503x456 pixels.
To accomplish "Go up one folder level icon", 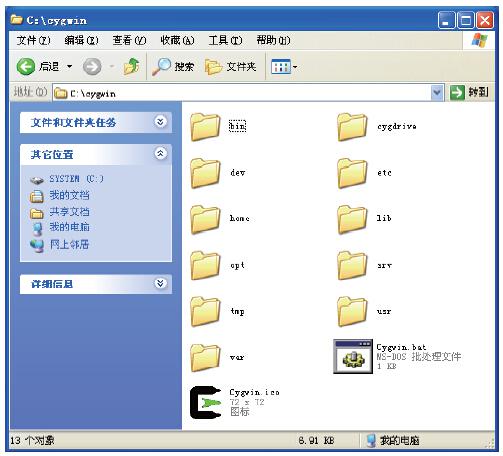I will (132, 67).
